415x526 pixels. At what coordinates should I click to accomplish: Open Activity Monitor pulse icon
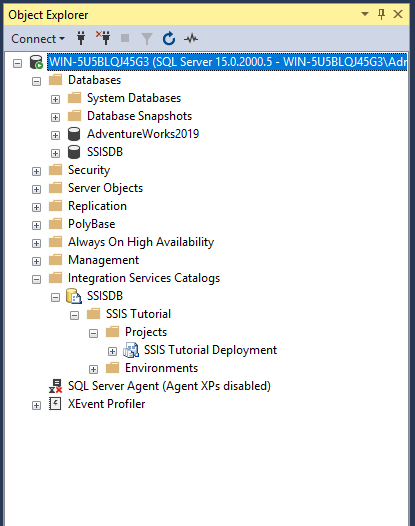[x=191, y=39]
